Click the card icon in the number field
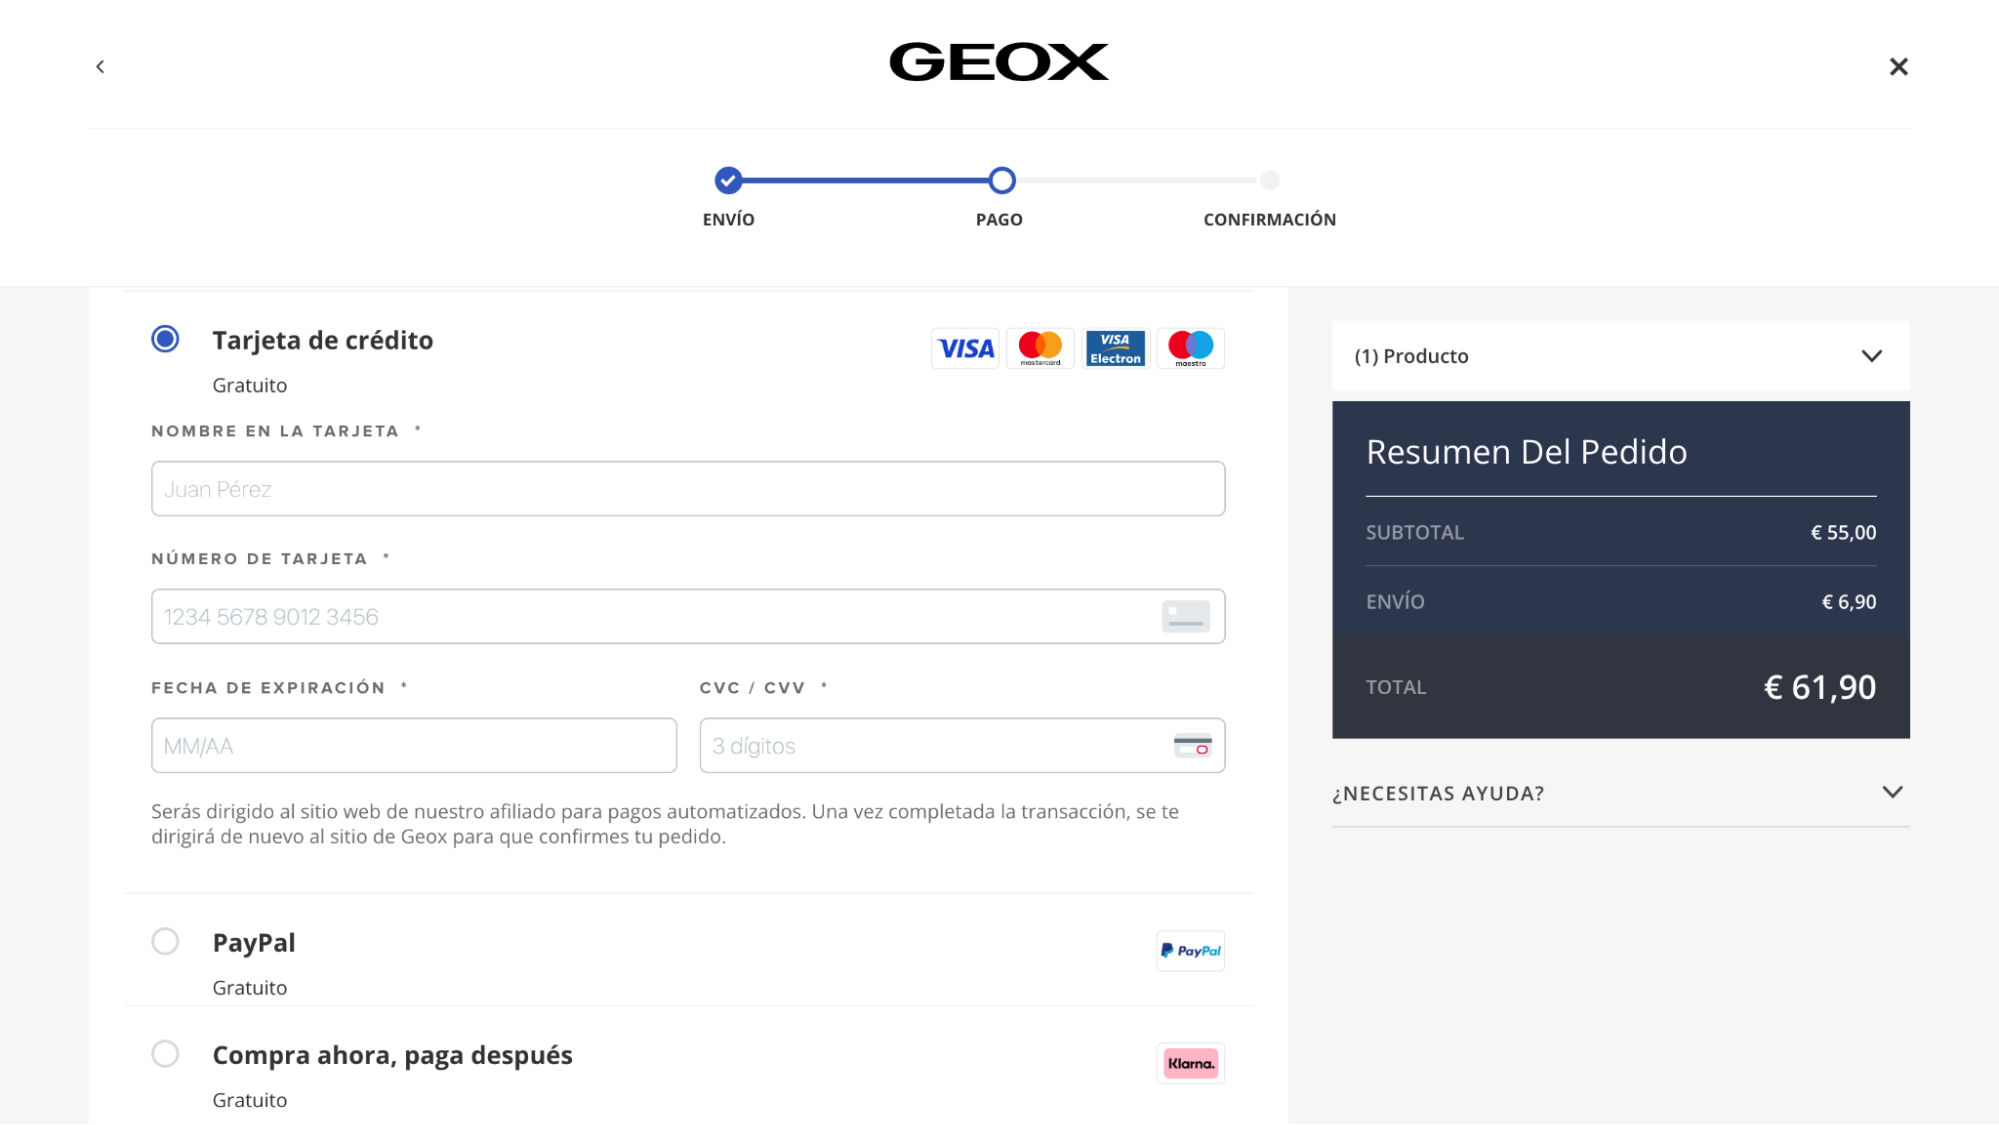The width and height of the screenshot is (1999, 1125). pos(1186,617)
